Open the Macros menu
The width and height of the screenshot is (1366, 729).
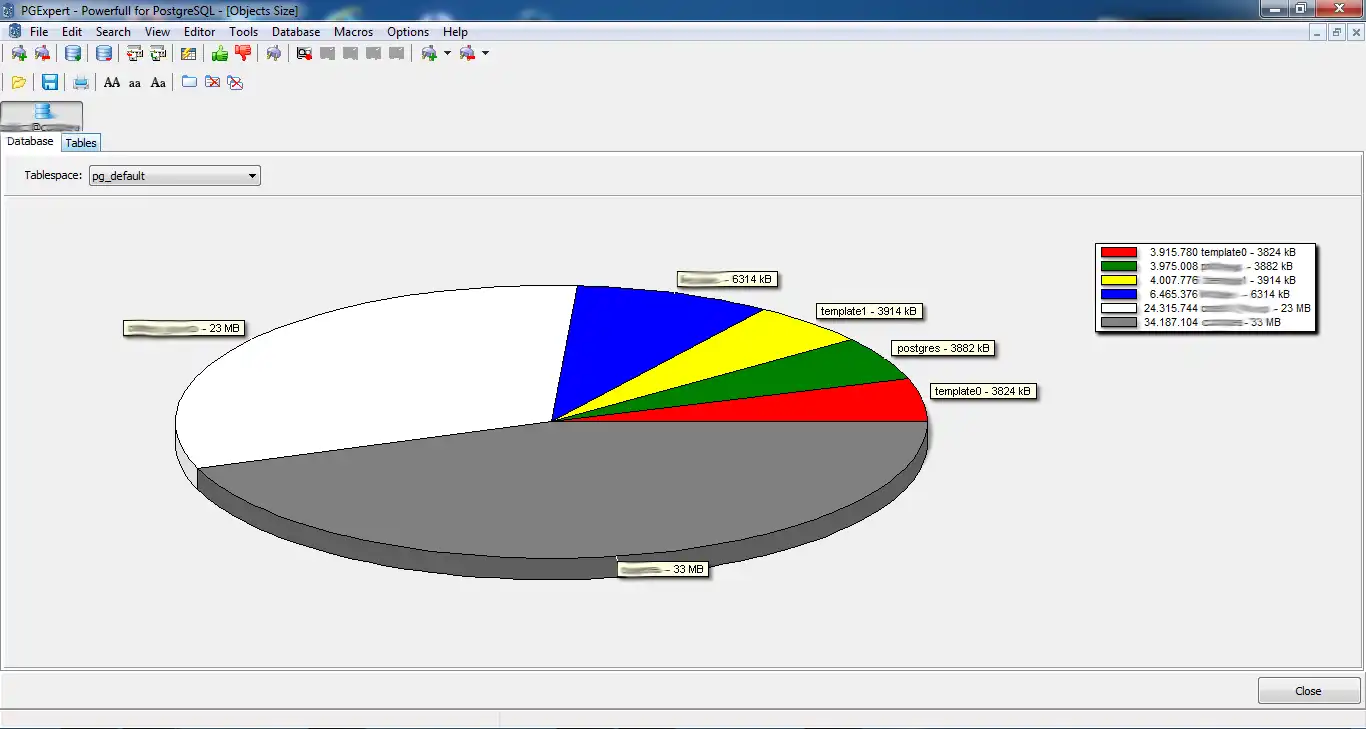[x=353, y=32]
